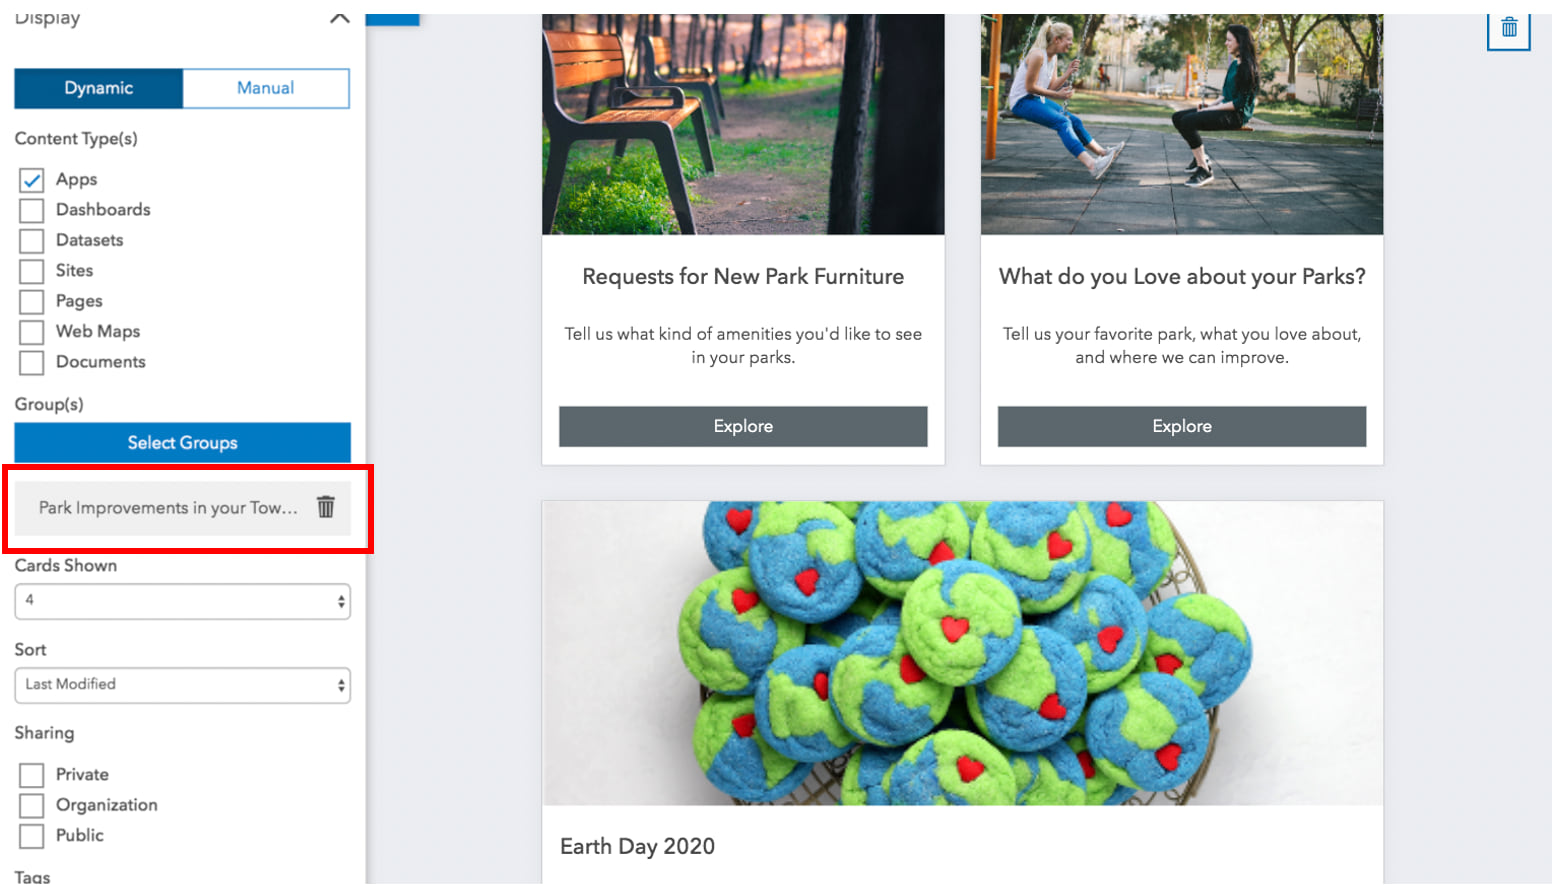Explore What do you Love about Parks
Viewport: 1552px width, 886px height.
(1181, 426)
